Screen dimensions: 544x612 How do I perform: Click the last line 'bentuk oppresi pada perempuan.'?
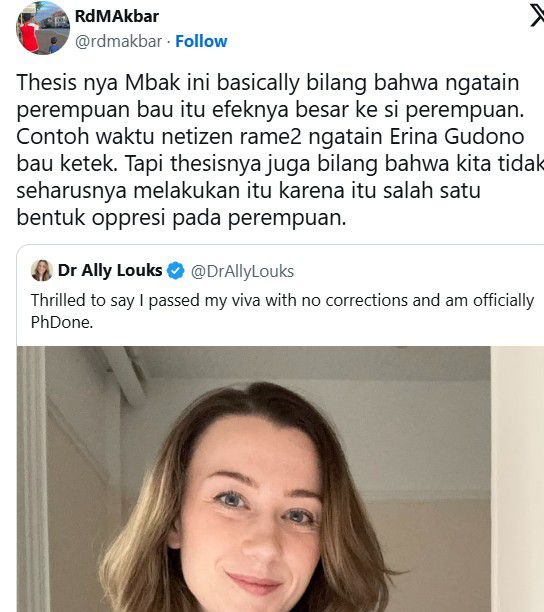pyautogui.click(x=181, y=218)
